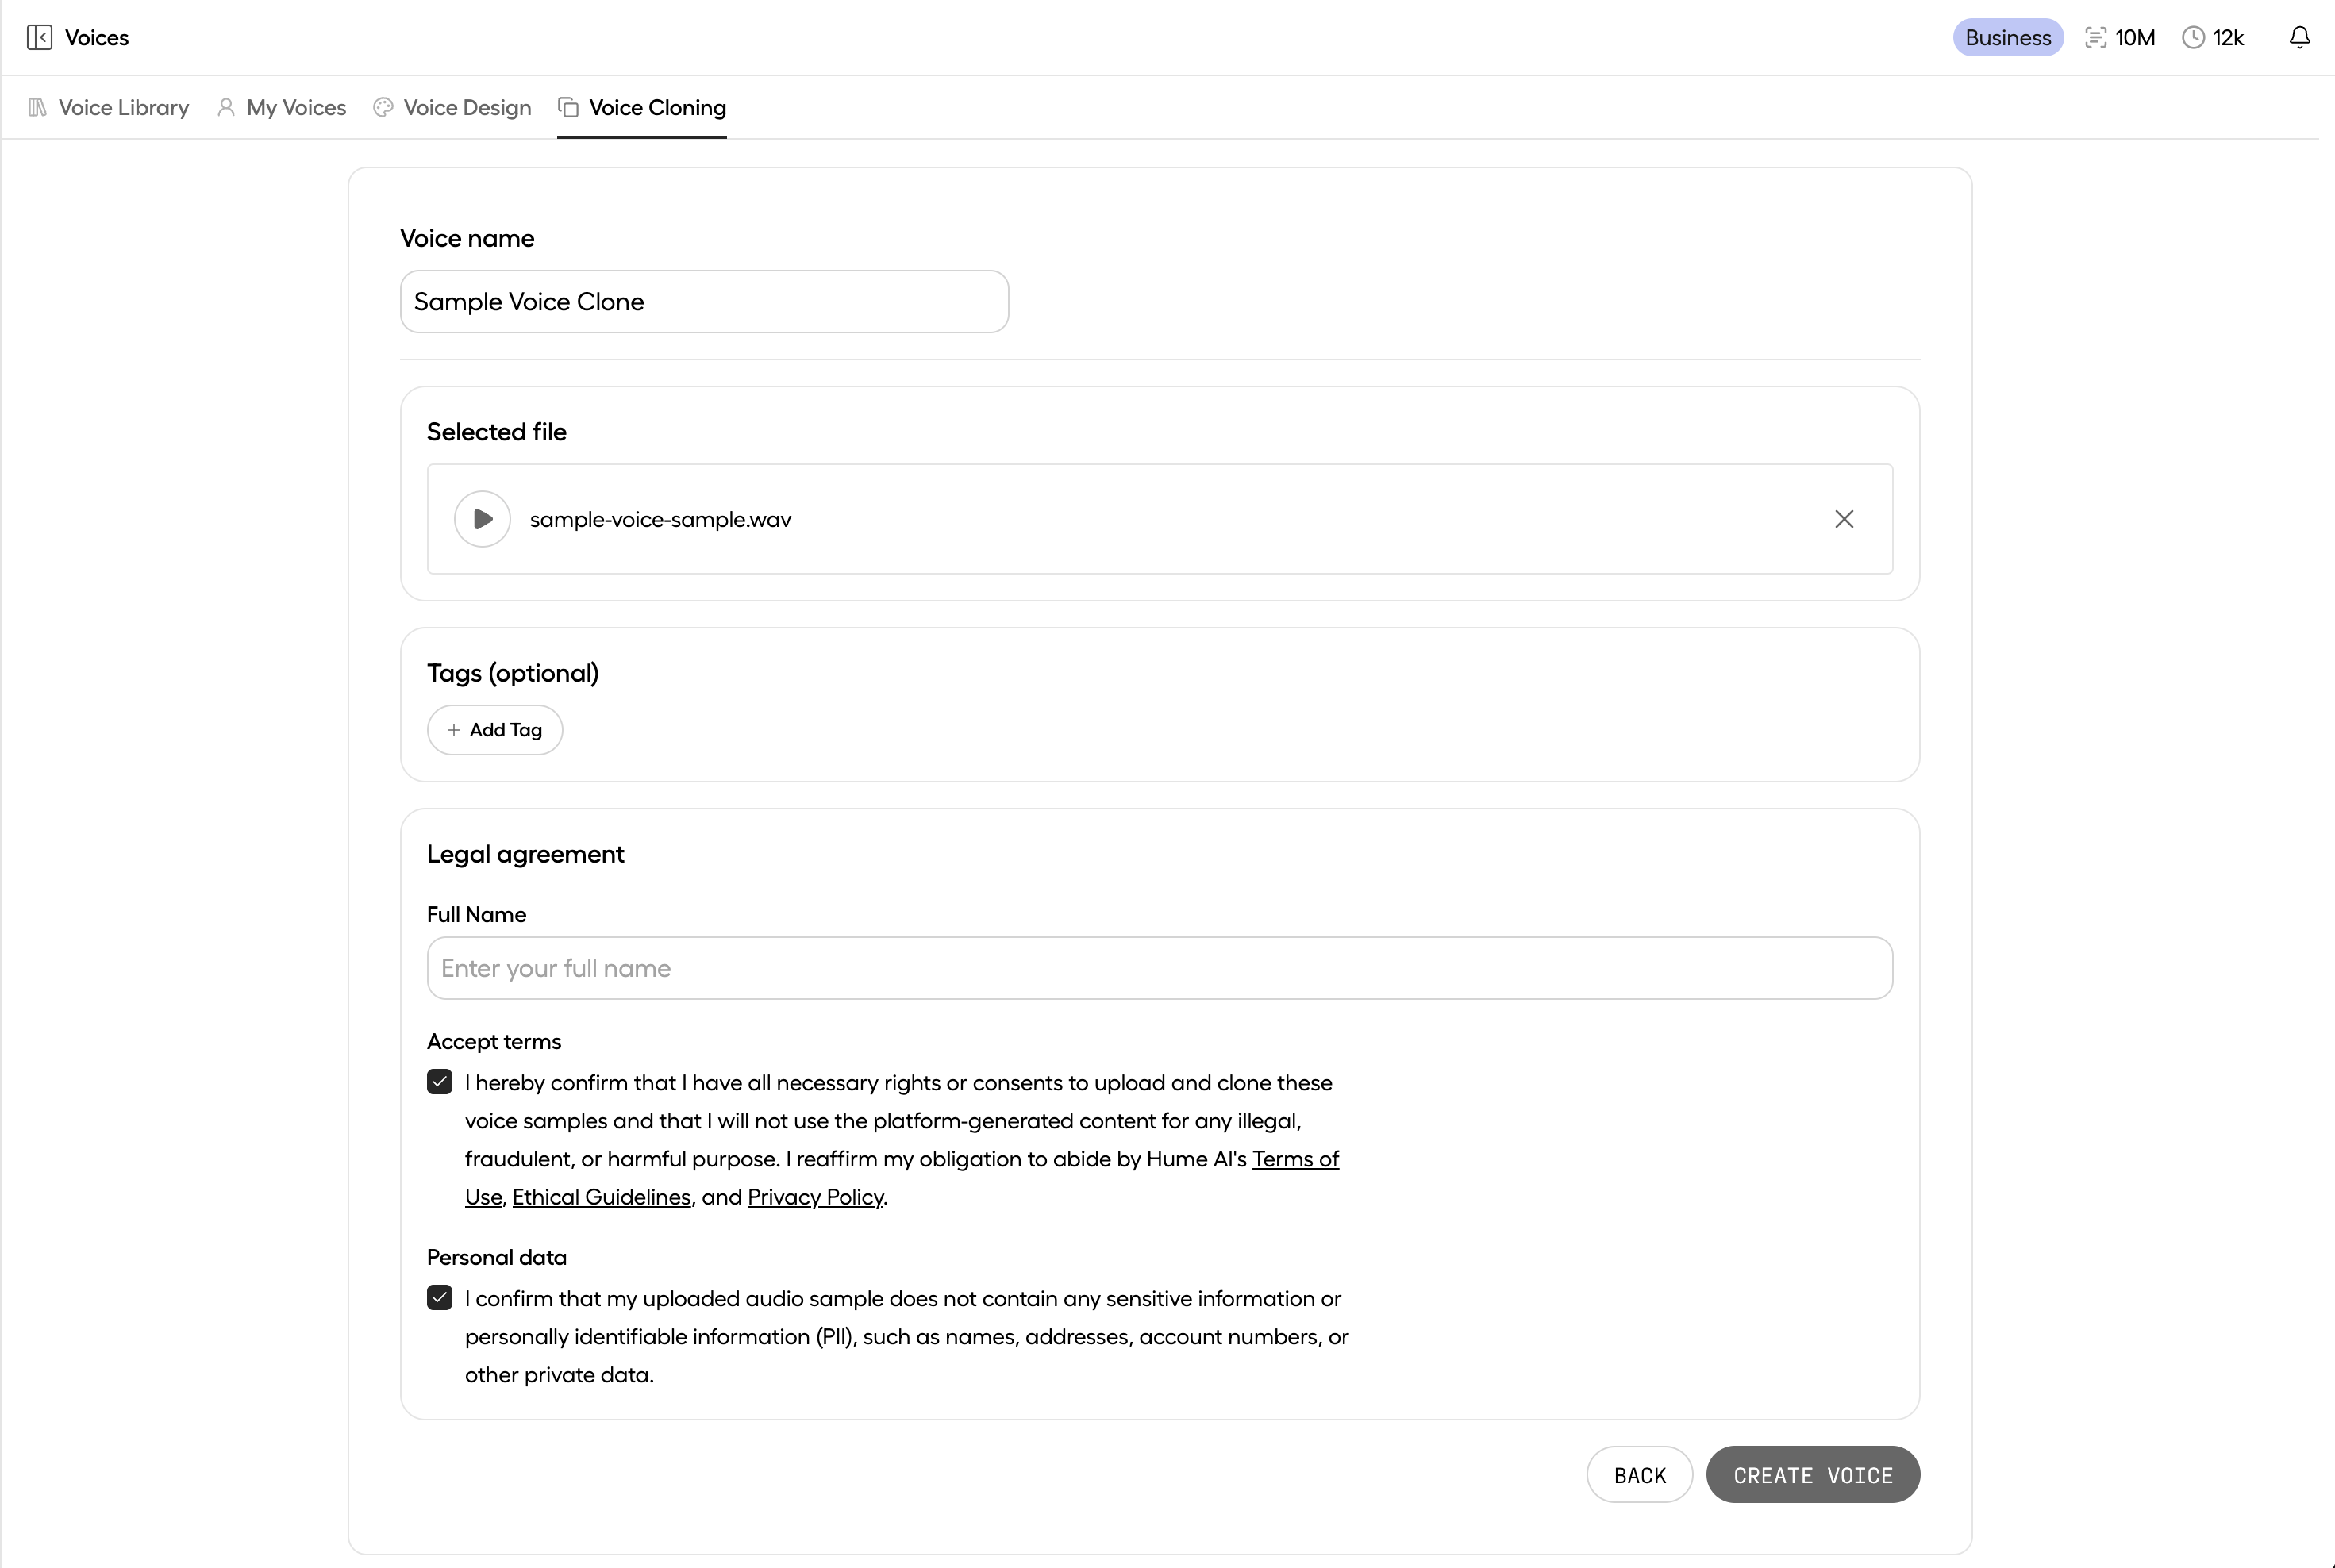Remove the selected sample-voice-sample.wav file
The width and height of the screenshot is (2335, 1568).
click(x=1844, y=519)
